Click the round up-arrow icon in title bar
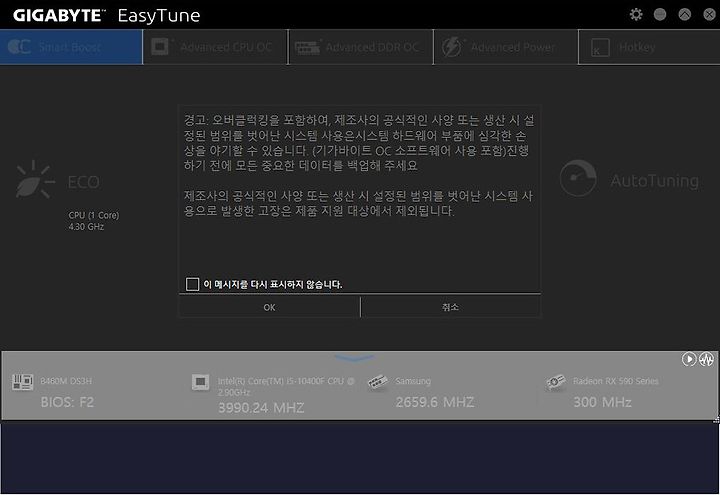Screen dimensions: 720x495 [685, 14]
